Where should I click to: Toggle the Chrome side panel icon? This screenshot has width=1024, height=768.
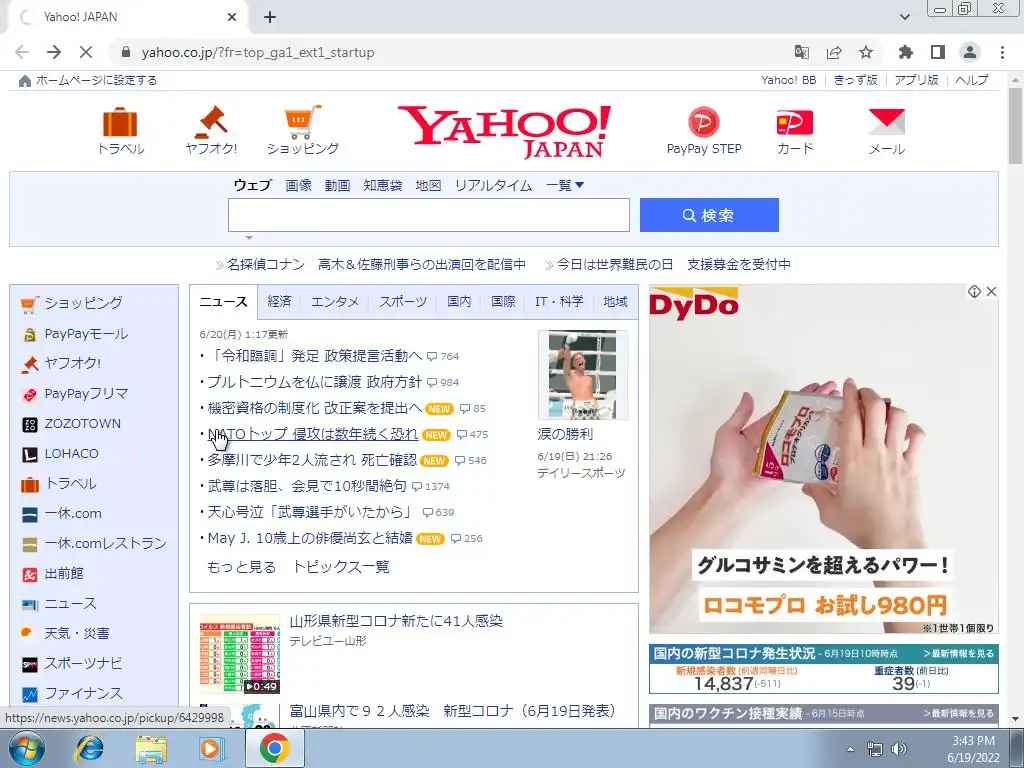coord(938,52)
